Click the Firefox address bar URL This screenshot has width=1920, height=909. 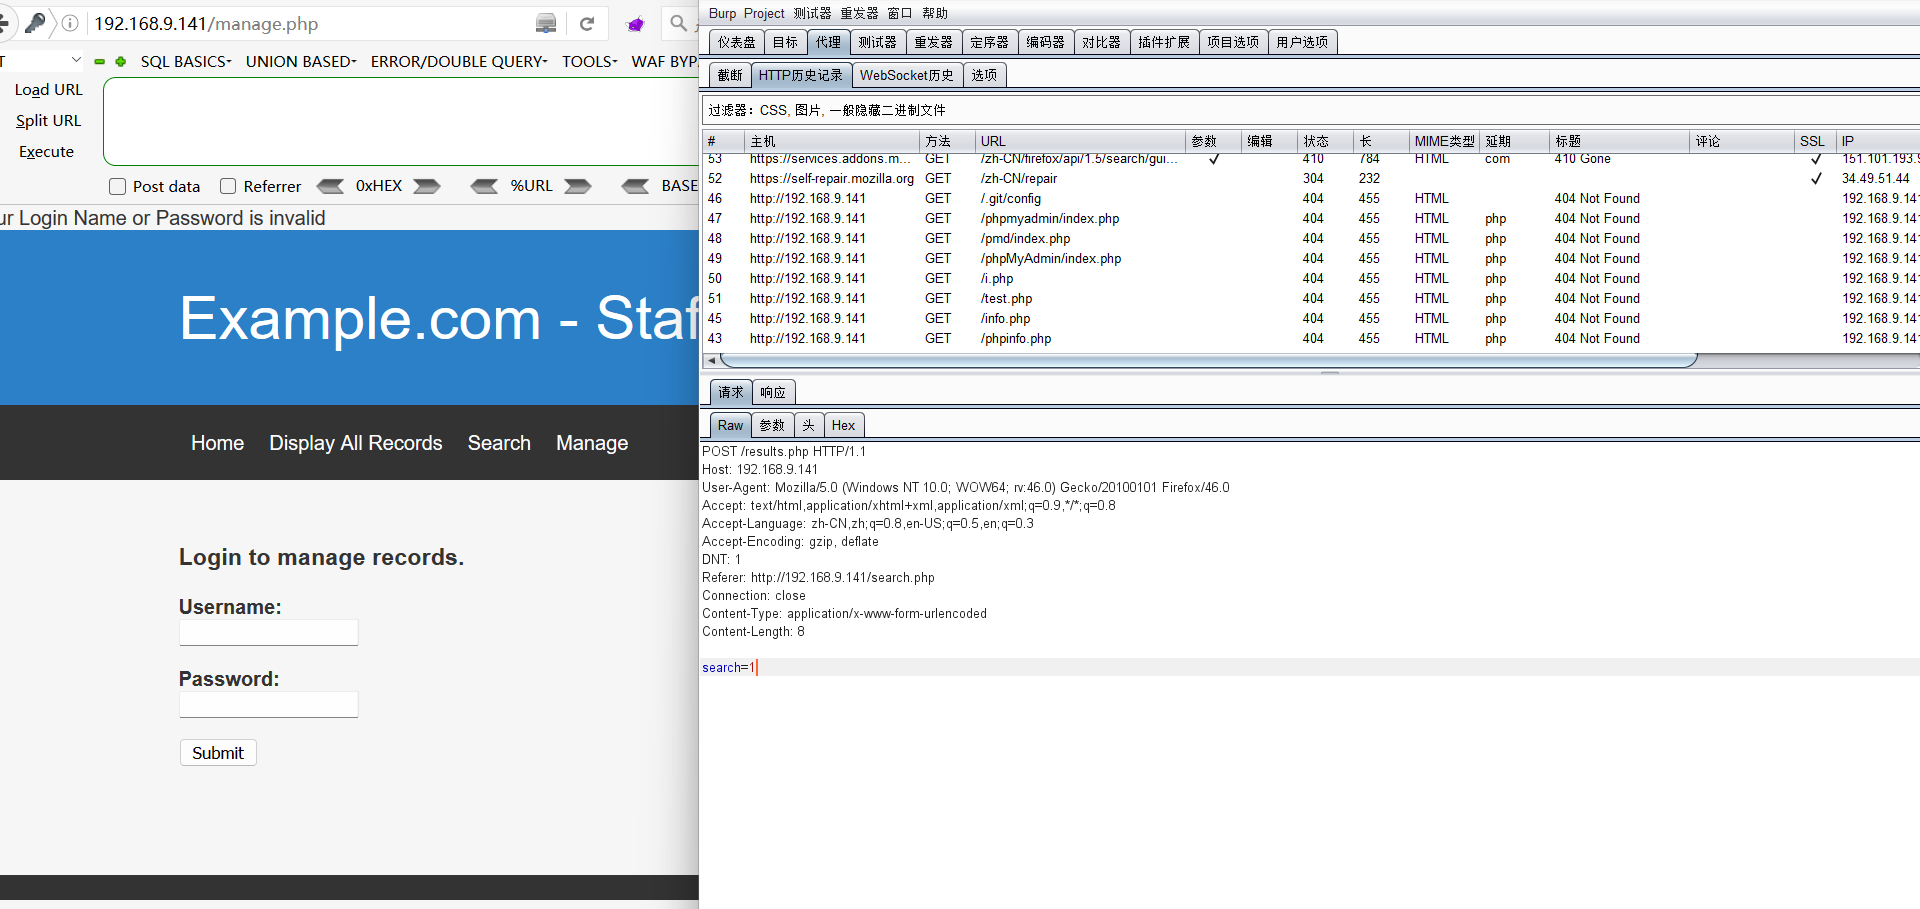206,24
